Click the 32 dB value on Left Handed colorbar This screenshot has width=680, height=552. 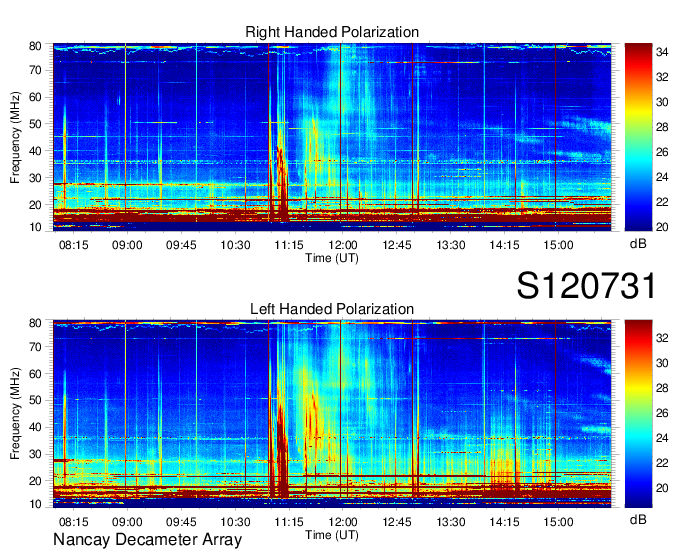click(662, 338)
